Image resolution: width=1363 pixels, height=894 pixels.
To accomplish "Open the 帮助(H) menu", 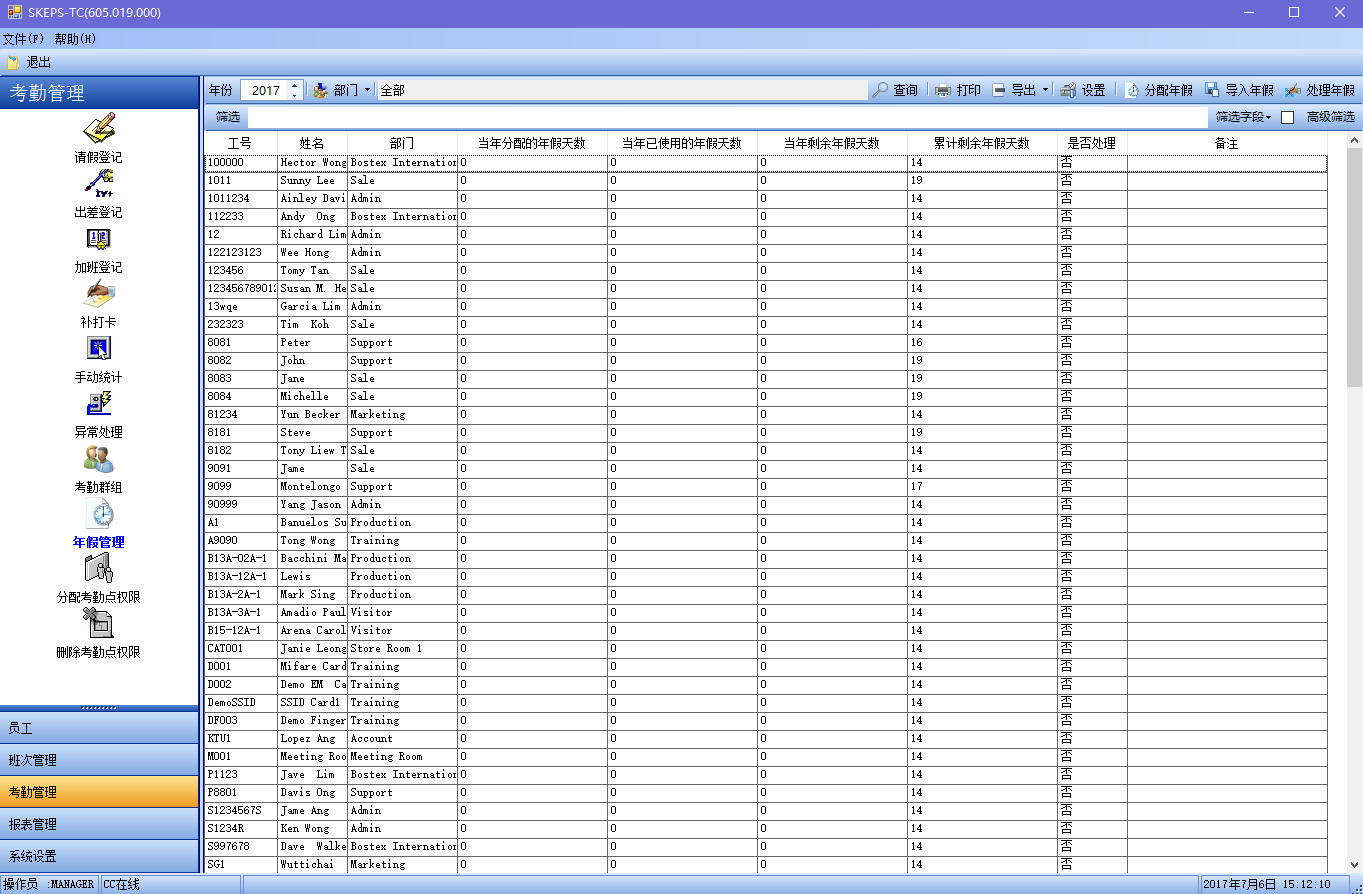I will [x=75, y=39].
